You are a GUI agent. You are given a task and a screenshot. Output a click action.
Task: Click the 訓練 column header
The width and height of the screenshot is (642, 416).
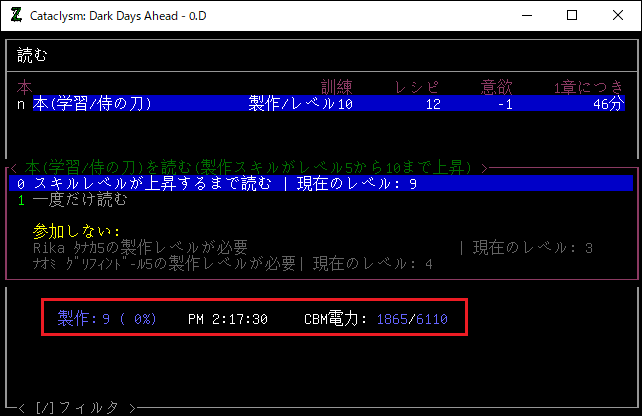click(336, 87)
